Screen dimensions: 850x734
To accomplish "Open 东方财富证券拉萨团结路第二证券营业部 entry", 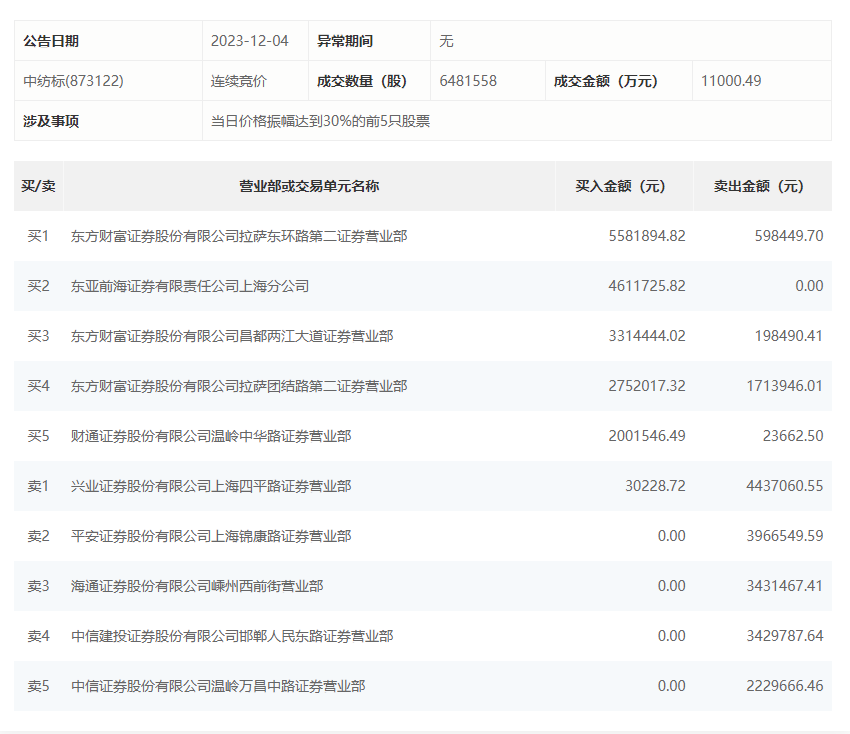I will 239,386.
